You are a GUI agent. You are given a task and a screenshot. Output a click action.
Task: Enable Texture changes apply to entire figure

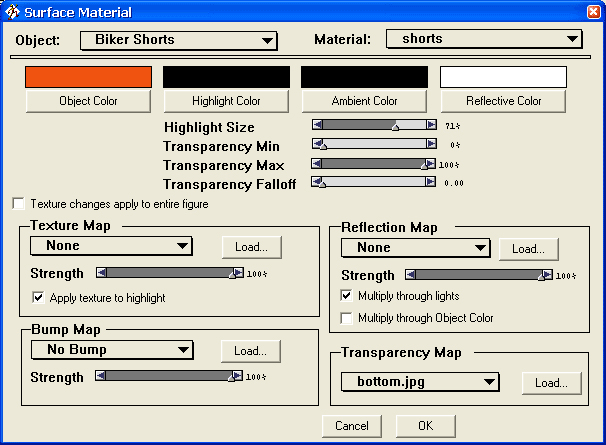point(18,203)
